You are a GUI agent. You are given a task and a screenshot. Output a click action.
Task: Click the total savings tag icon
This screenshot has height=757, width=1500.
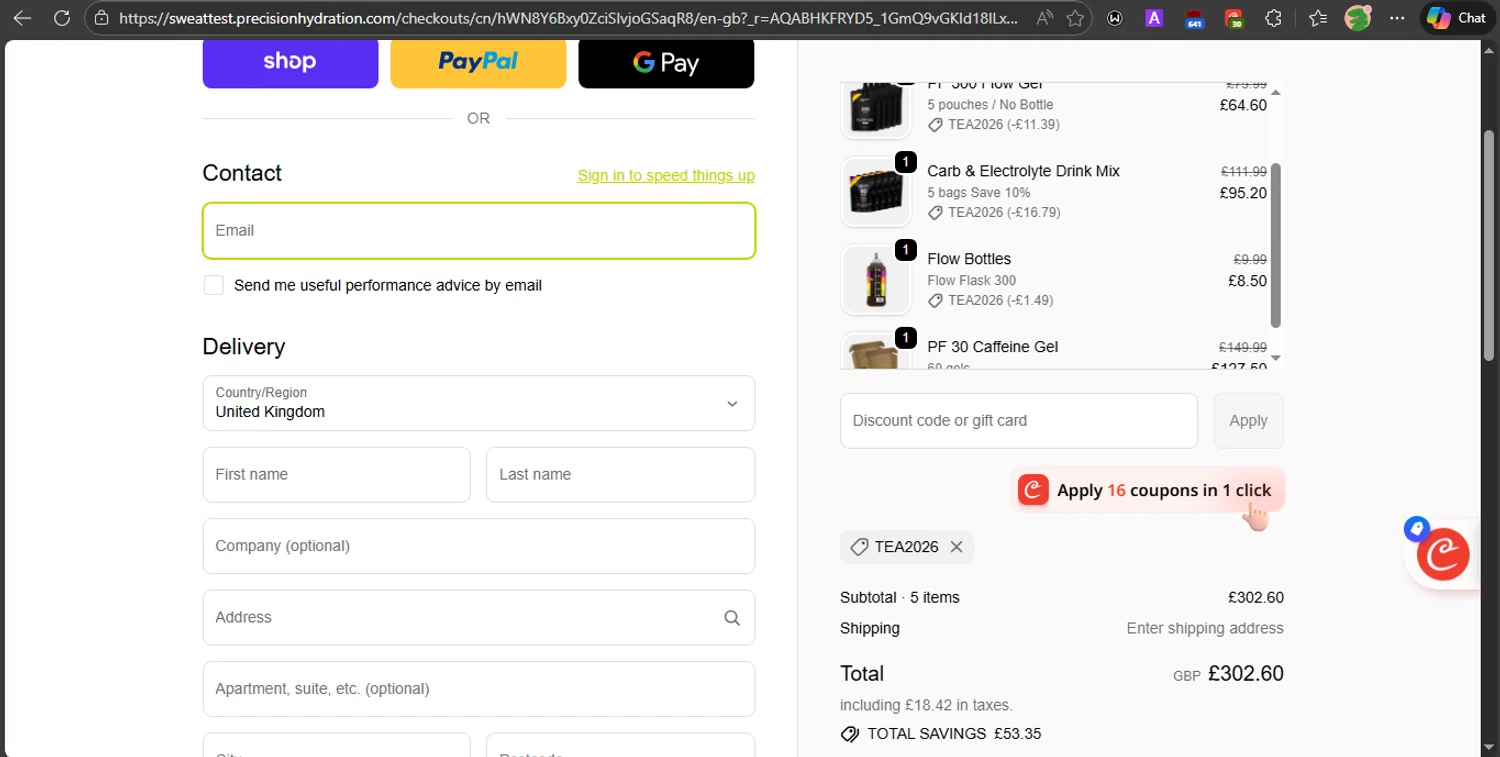(850, 734)
